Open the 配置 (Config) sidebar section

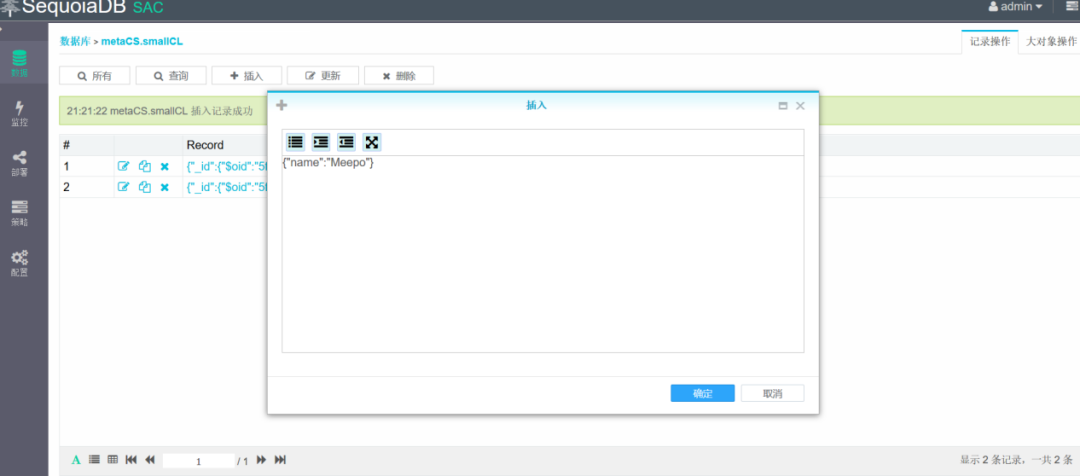(20, 263)
